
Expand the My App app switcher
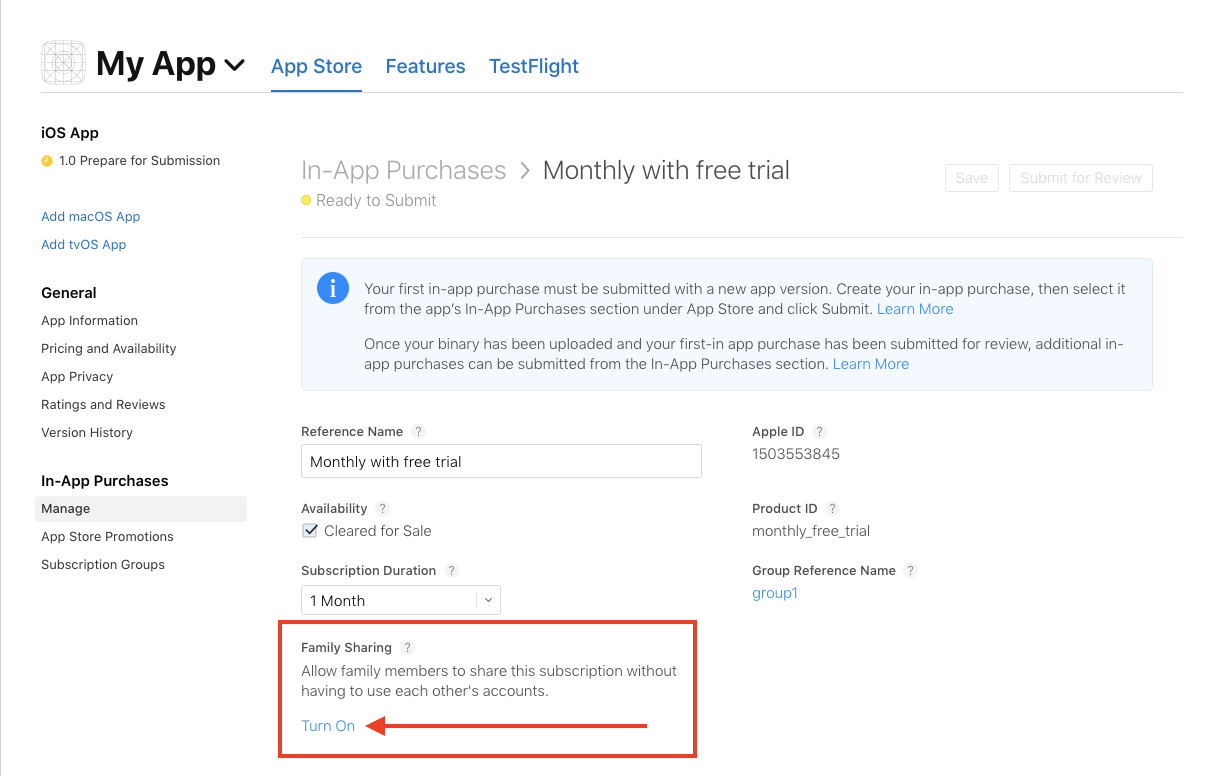point(234,64)
